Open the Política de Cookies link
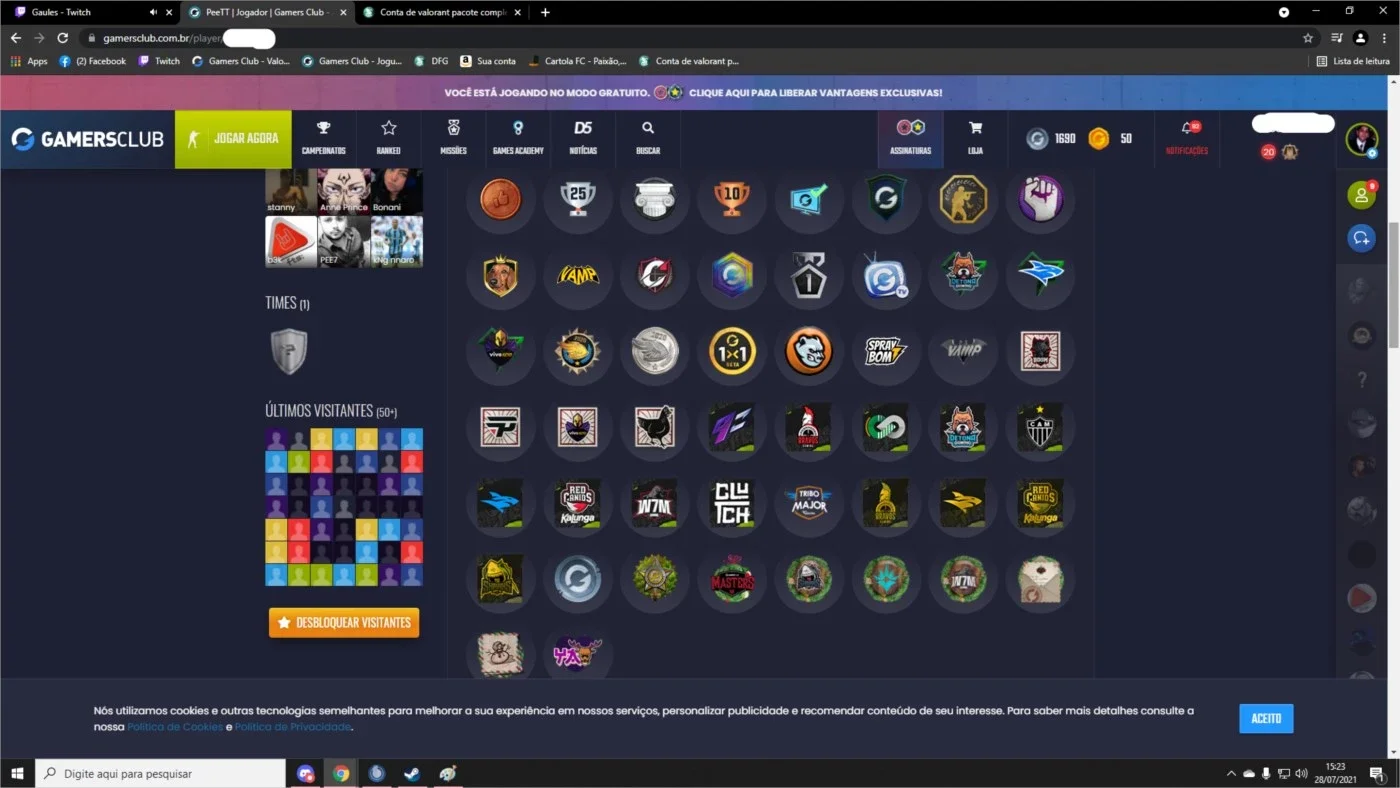The width and height of the screenshot is (1400, 788). pos(175,727)
